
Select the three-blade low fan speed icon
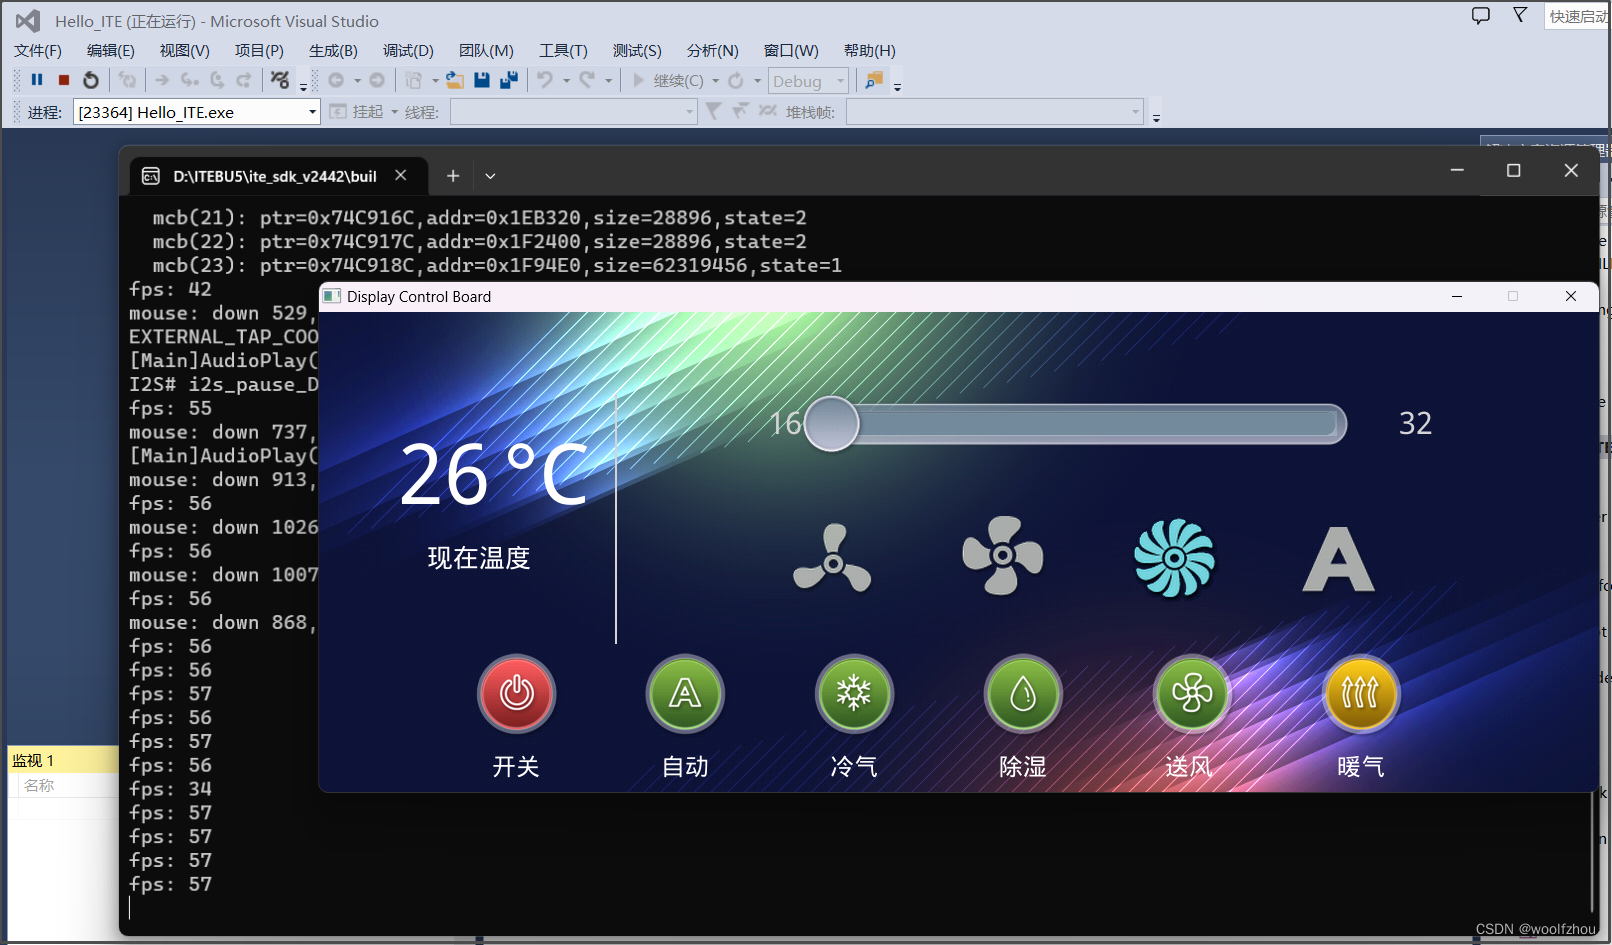pyautogui.click(x=831, y=556)
